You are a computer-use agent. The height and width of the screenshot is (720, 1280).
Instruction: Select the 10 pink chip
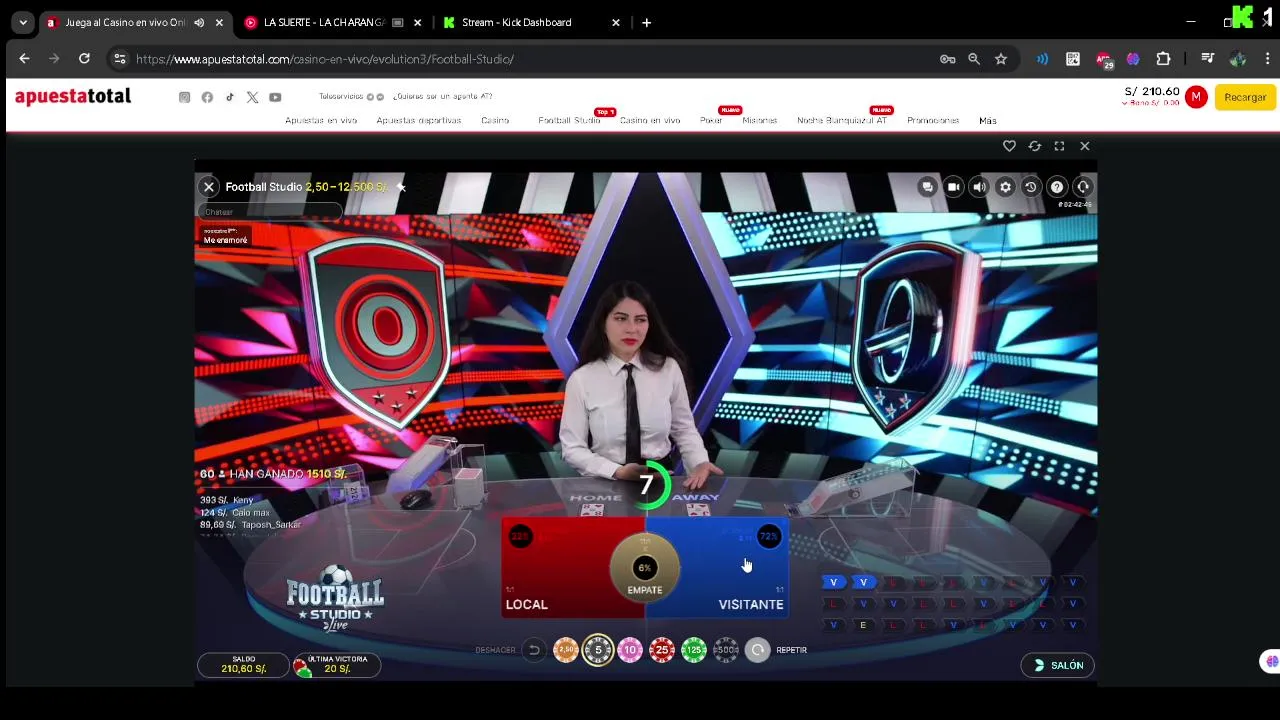tap(630, 650)
